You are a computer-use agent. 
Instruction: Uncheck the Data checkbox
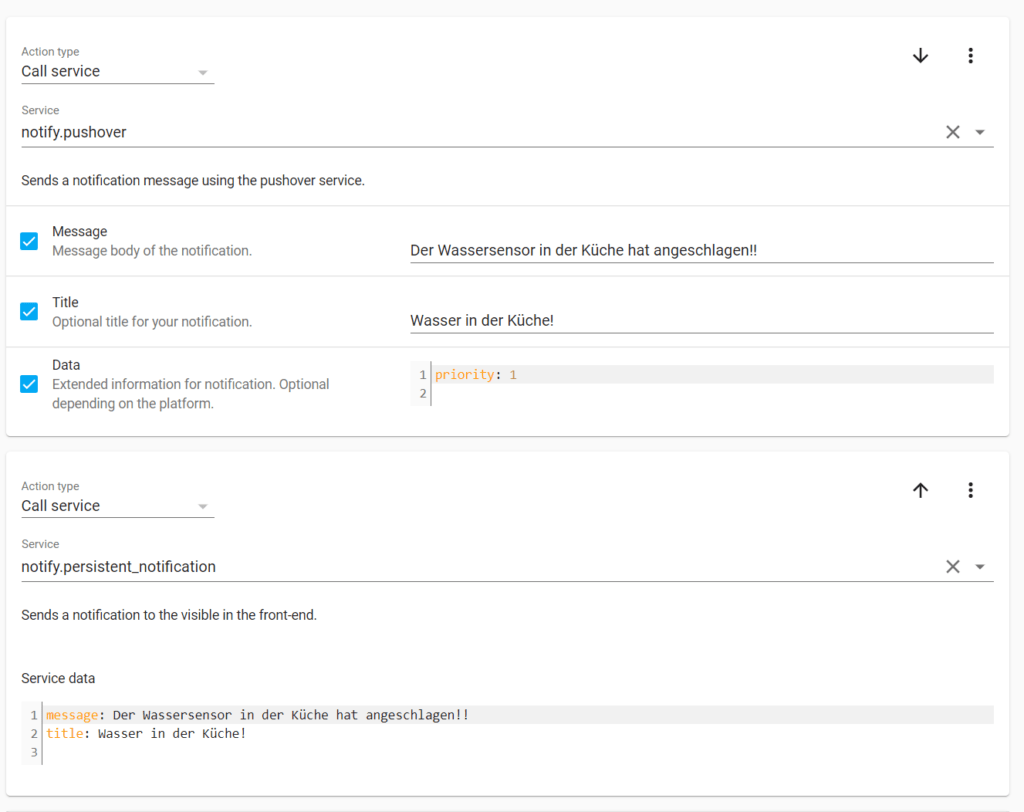pyautogui.click(x=29, y=383)
